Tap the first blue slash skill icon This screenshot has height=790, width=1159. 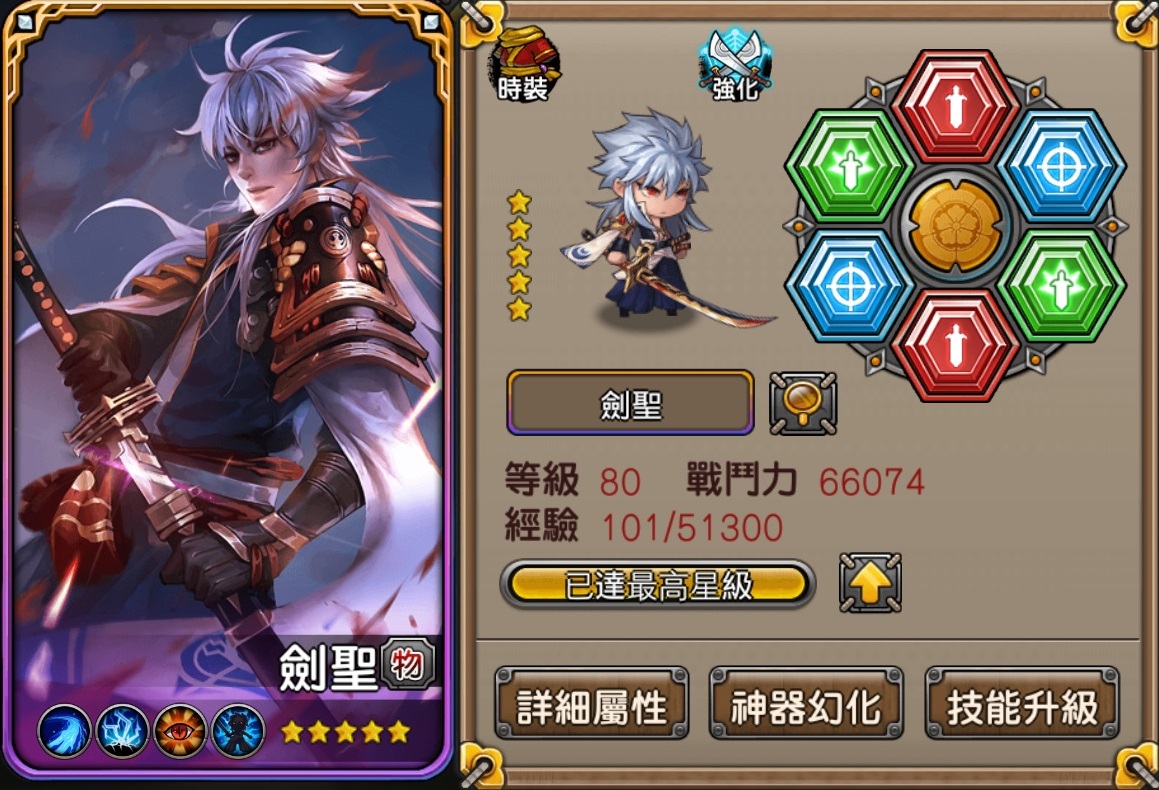[x=65, y=731]
